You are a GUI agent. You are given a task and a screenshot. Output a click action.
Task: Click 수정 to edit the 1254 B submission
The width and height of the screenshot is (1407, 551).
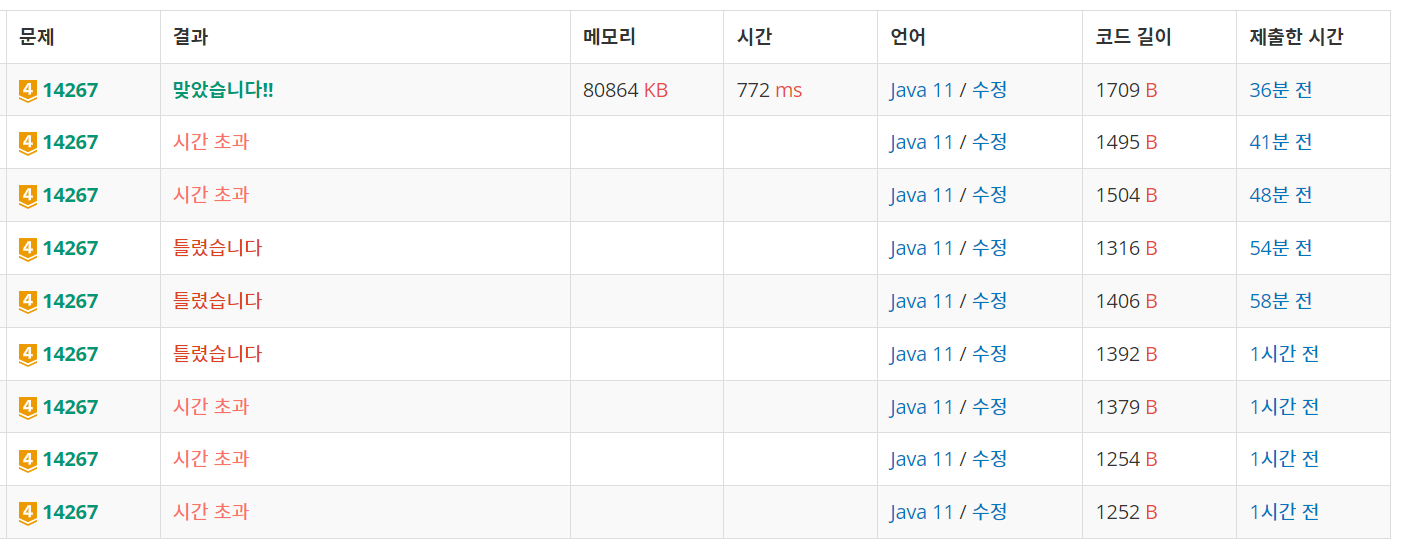pyautogui.click(x=990, y=459)
